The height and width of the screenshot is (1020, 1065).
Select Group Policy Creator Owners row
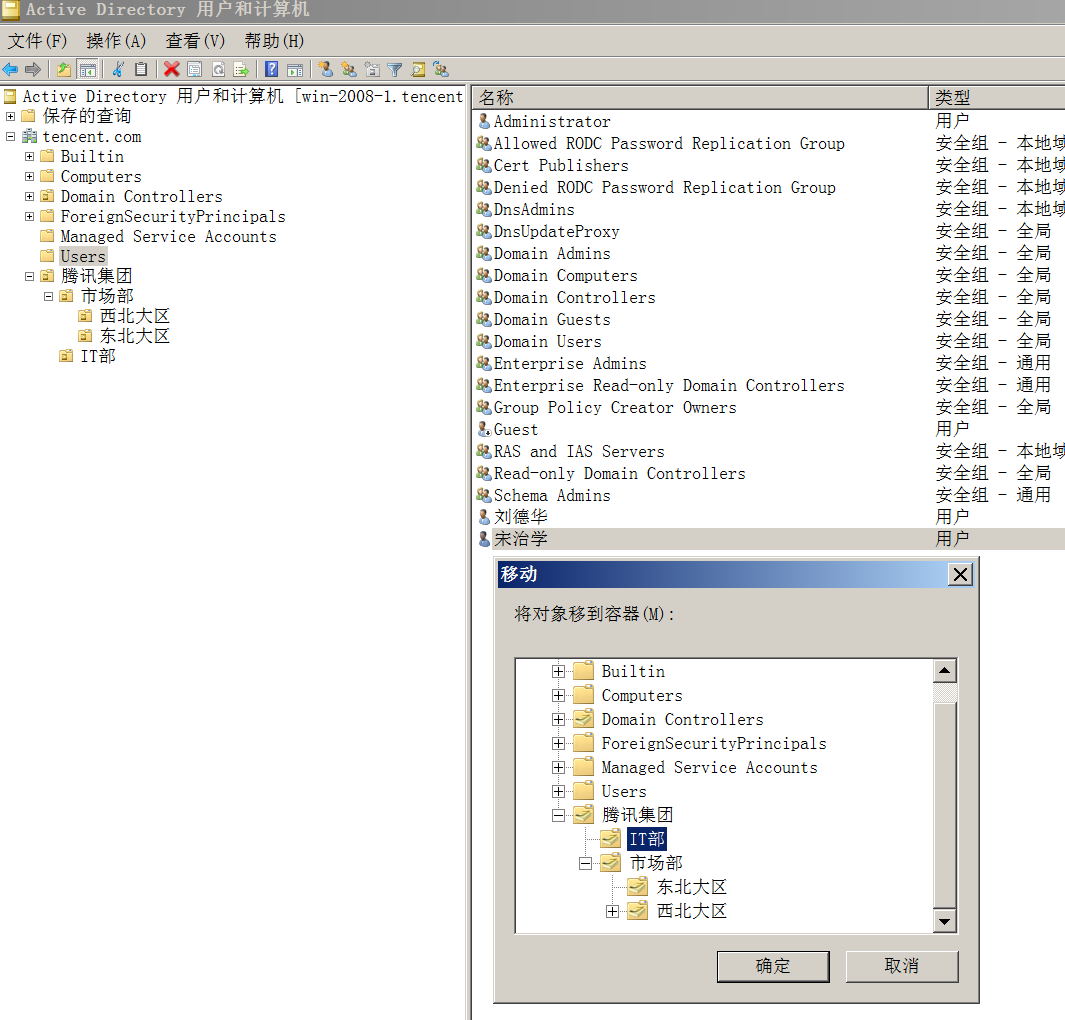pos(615,407)
